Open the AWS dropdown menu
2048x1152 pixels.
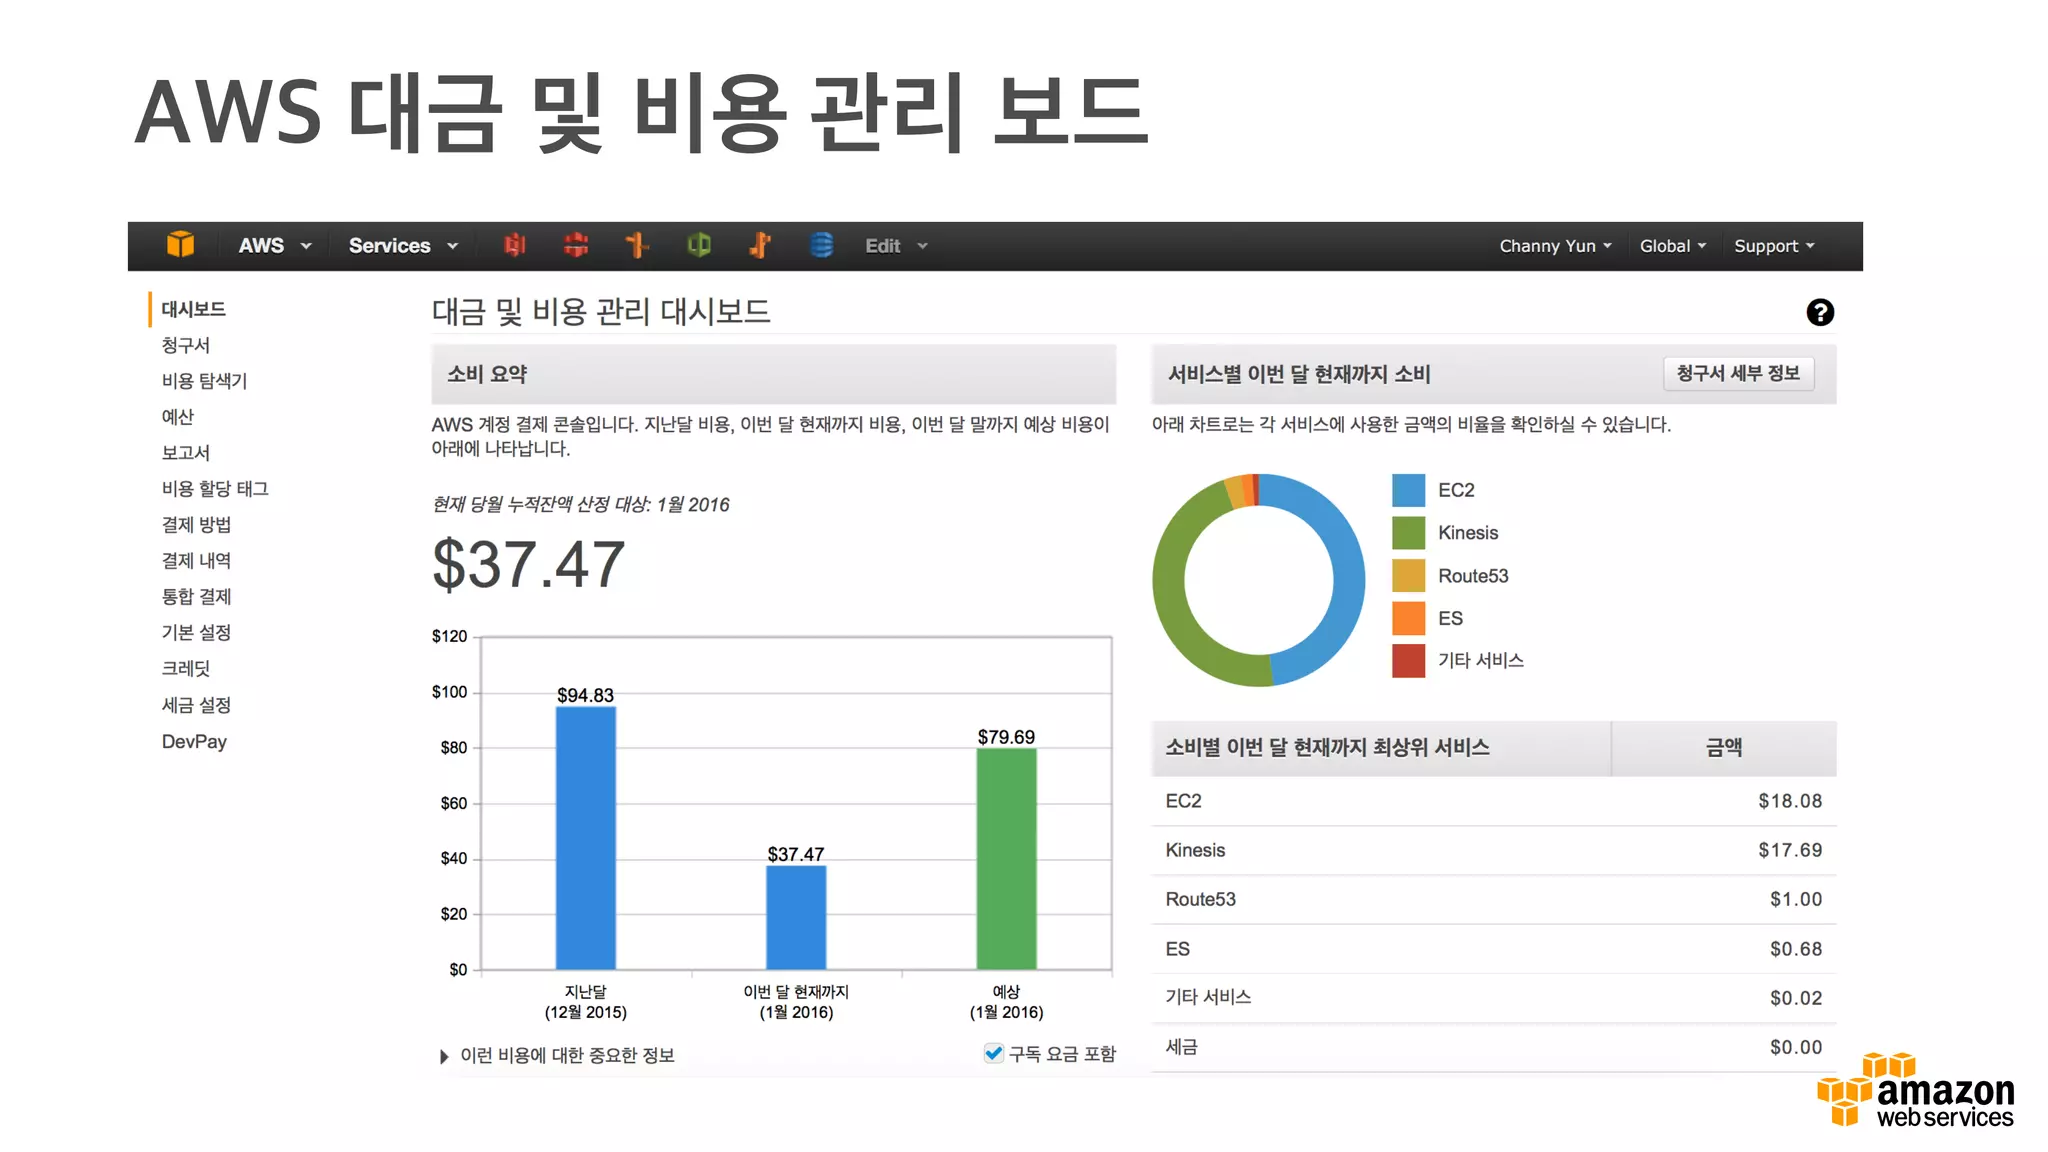275,246
